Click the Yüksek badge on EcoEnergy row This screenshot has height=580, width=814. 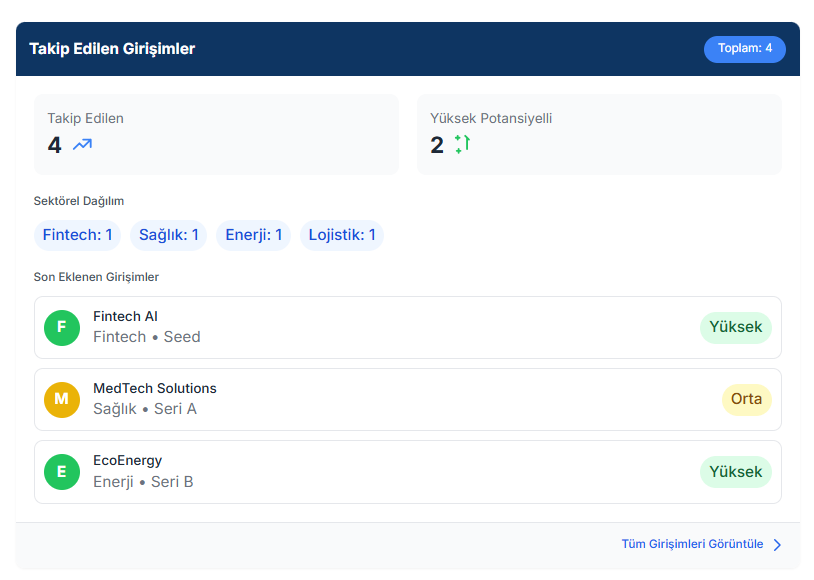click(735, 471)
